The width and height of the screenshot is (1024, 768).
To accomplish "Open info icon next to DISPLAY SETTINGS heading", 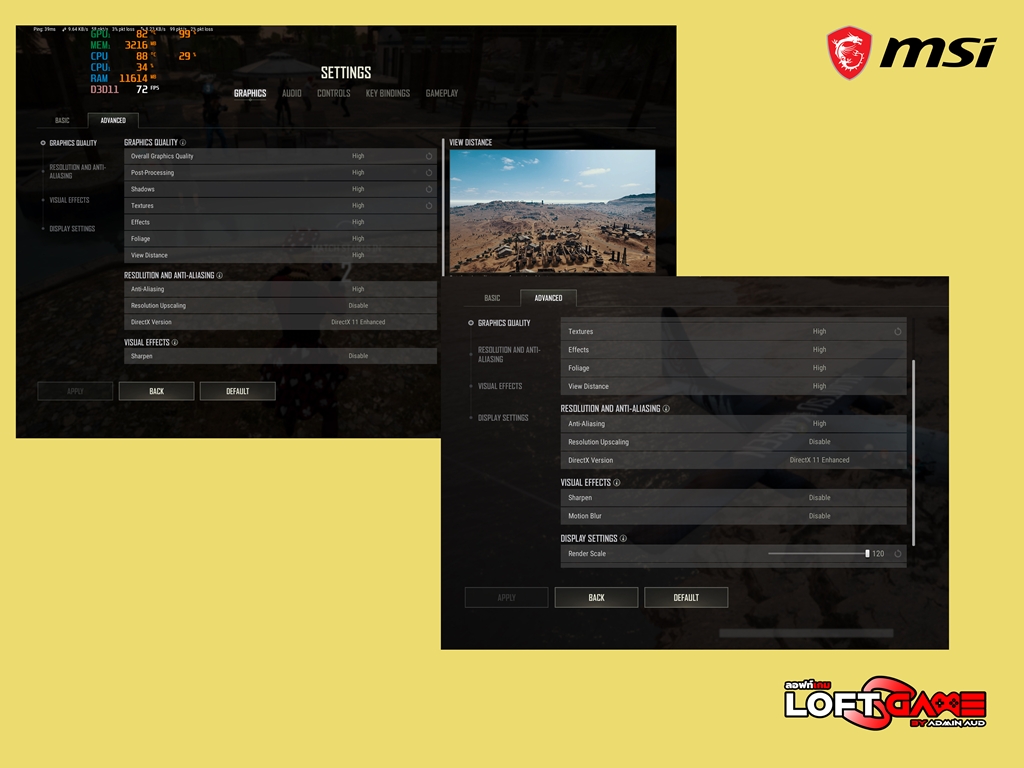I will 623,539.
